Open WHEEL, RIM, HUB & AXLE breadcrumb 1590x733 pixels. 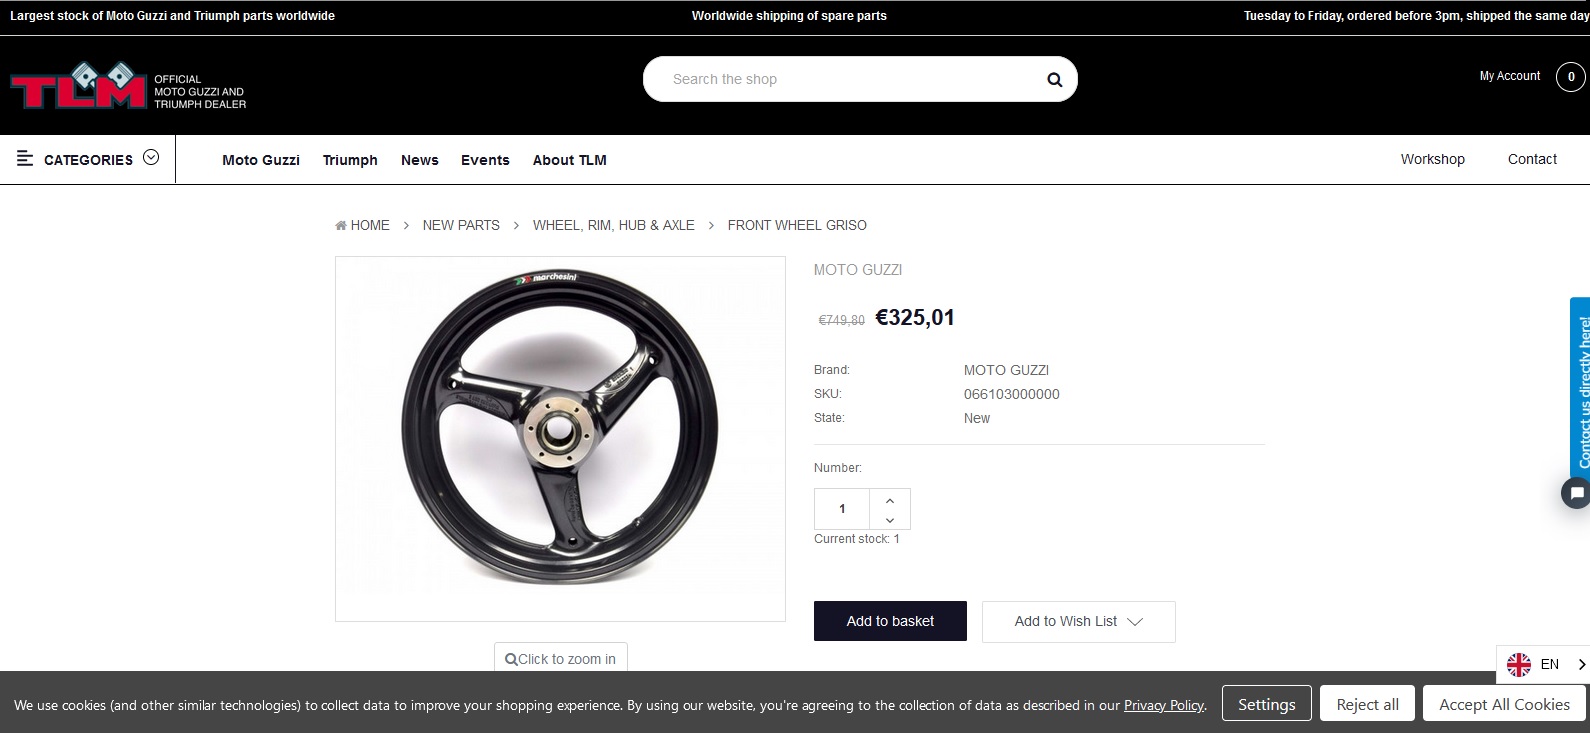click(614, 225)
